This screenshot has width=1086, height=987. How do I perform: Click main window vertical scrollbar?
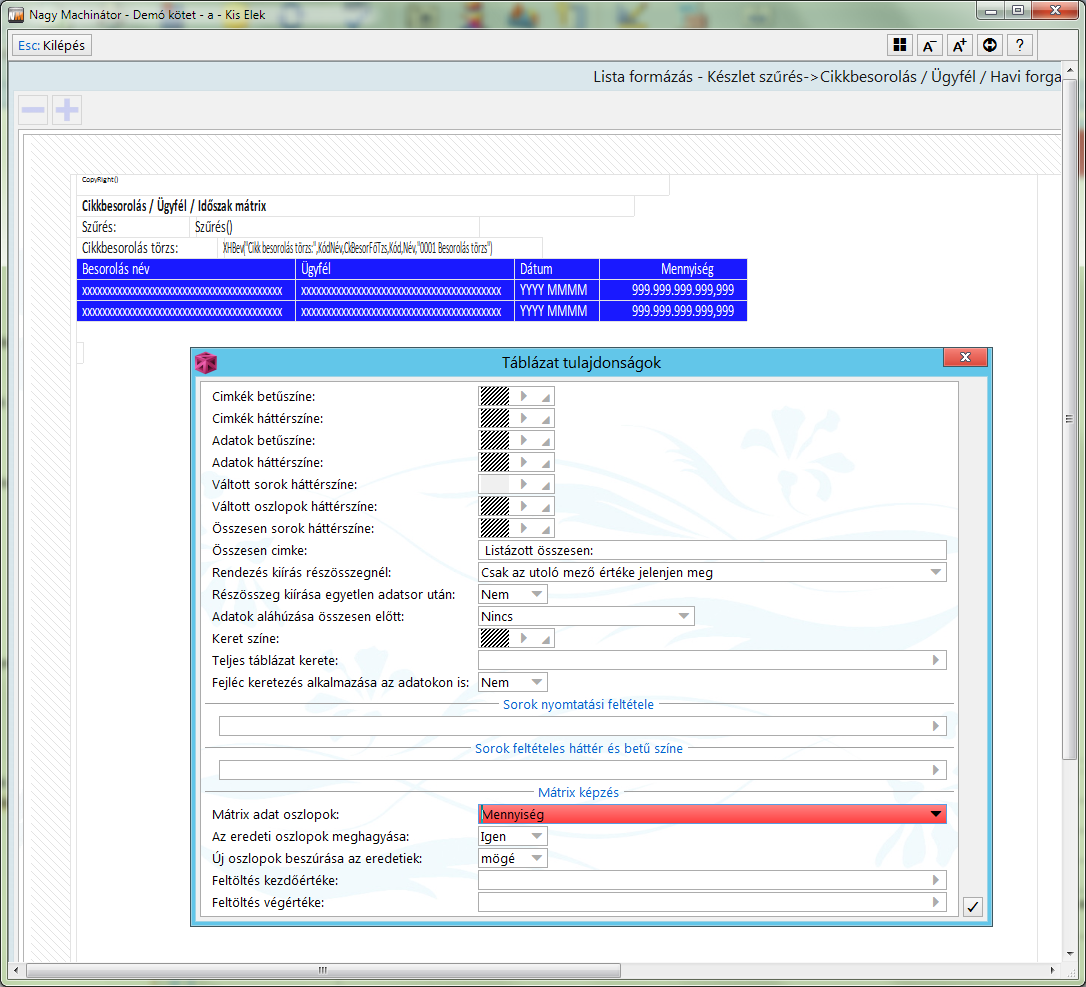1069,418
